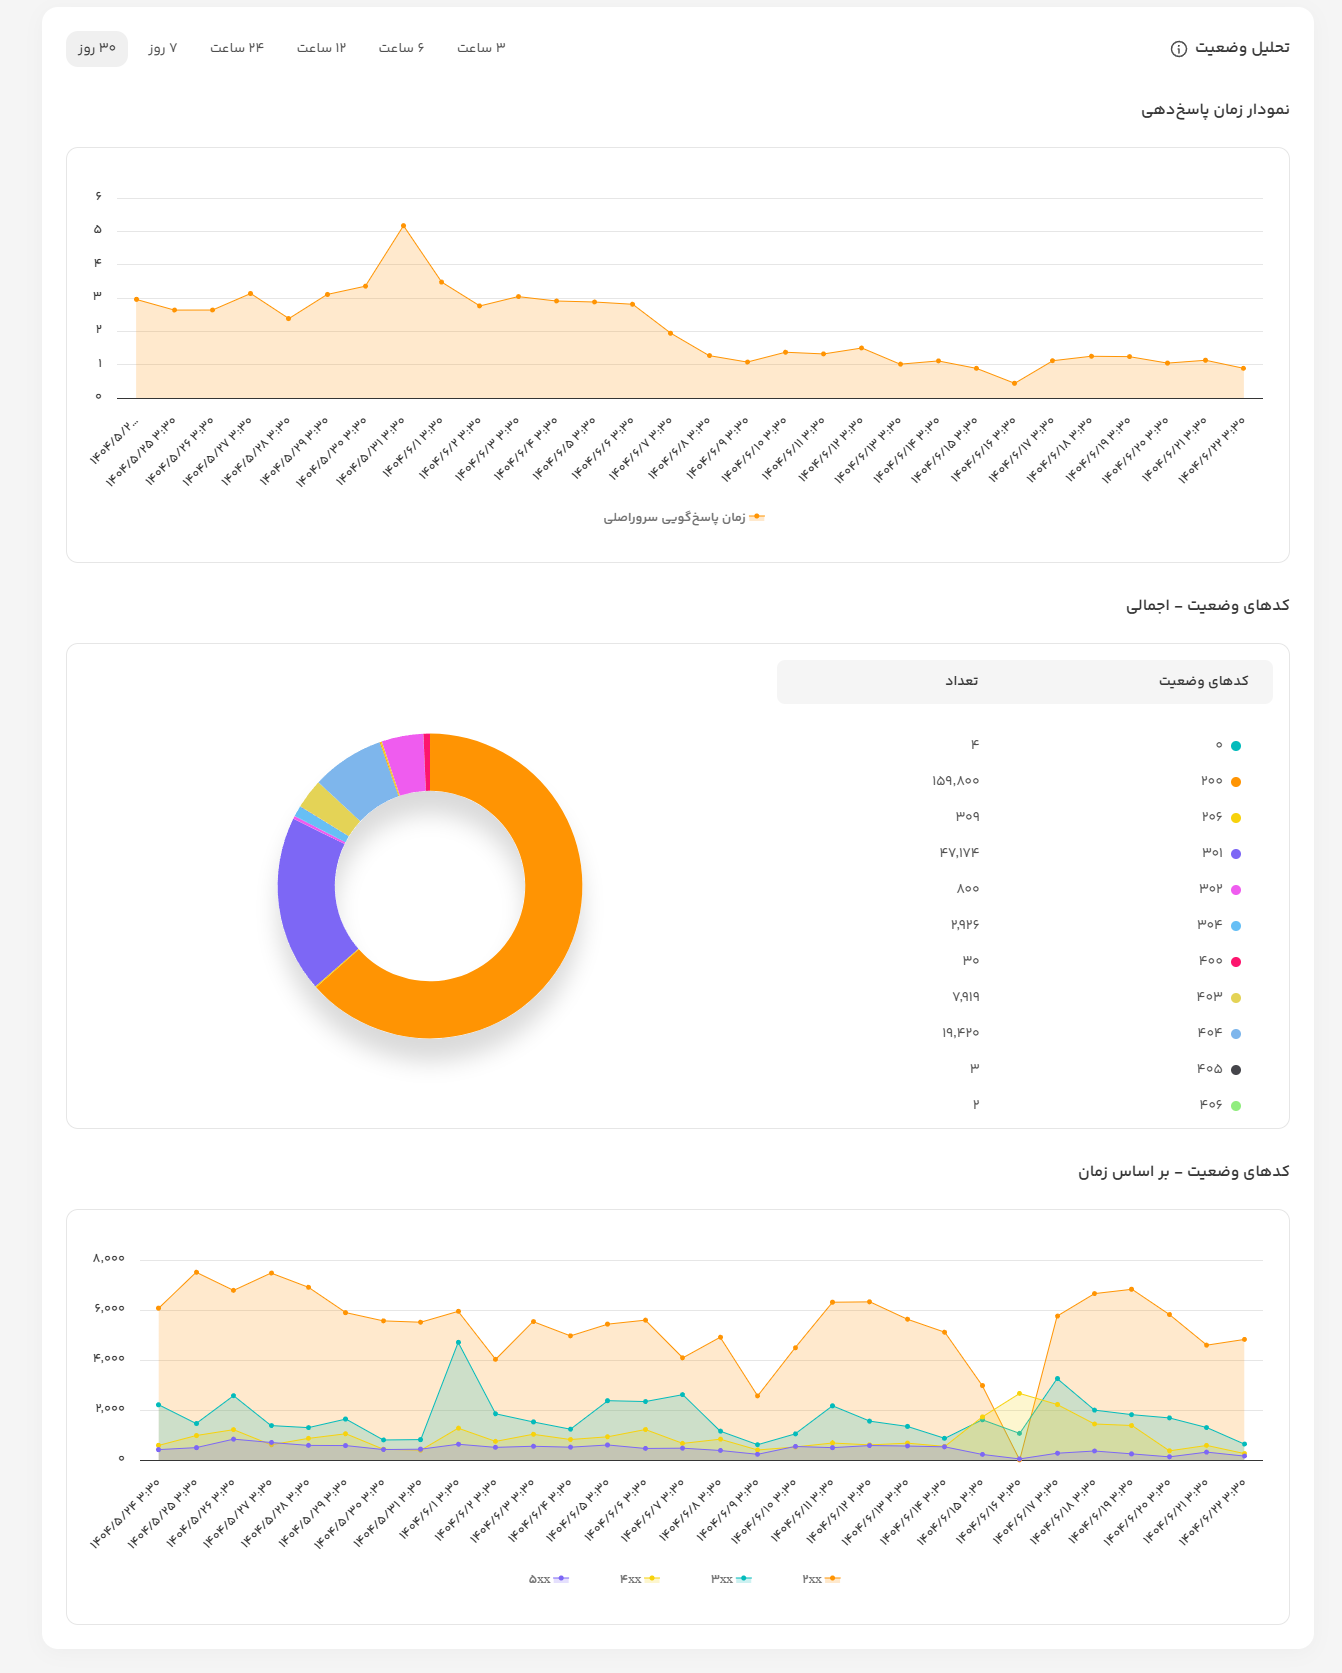
Task: Click the orange dot for status code 200
Action: (x=1236, y=782)
